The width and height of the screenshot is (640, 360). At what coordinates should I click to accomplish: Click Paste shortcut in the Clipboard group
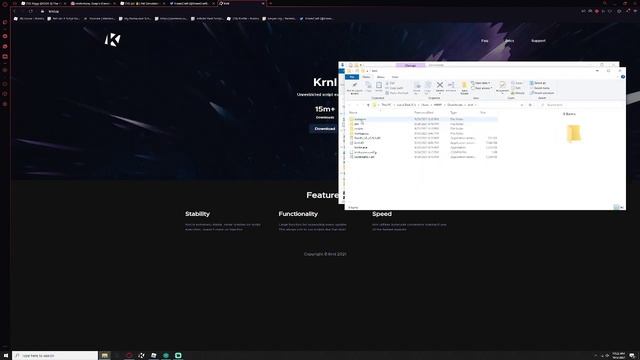pyautogui.click(x=396, y=93)
